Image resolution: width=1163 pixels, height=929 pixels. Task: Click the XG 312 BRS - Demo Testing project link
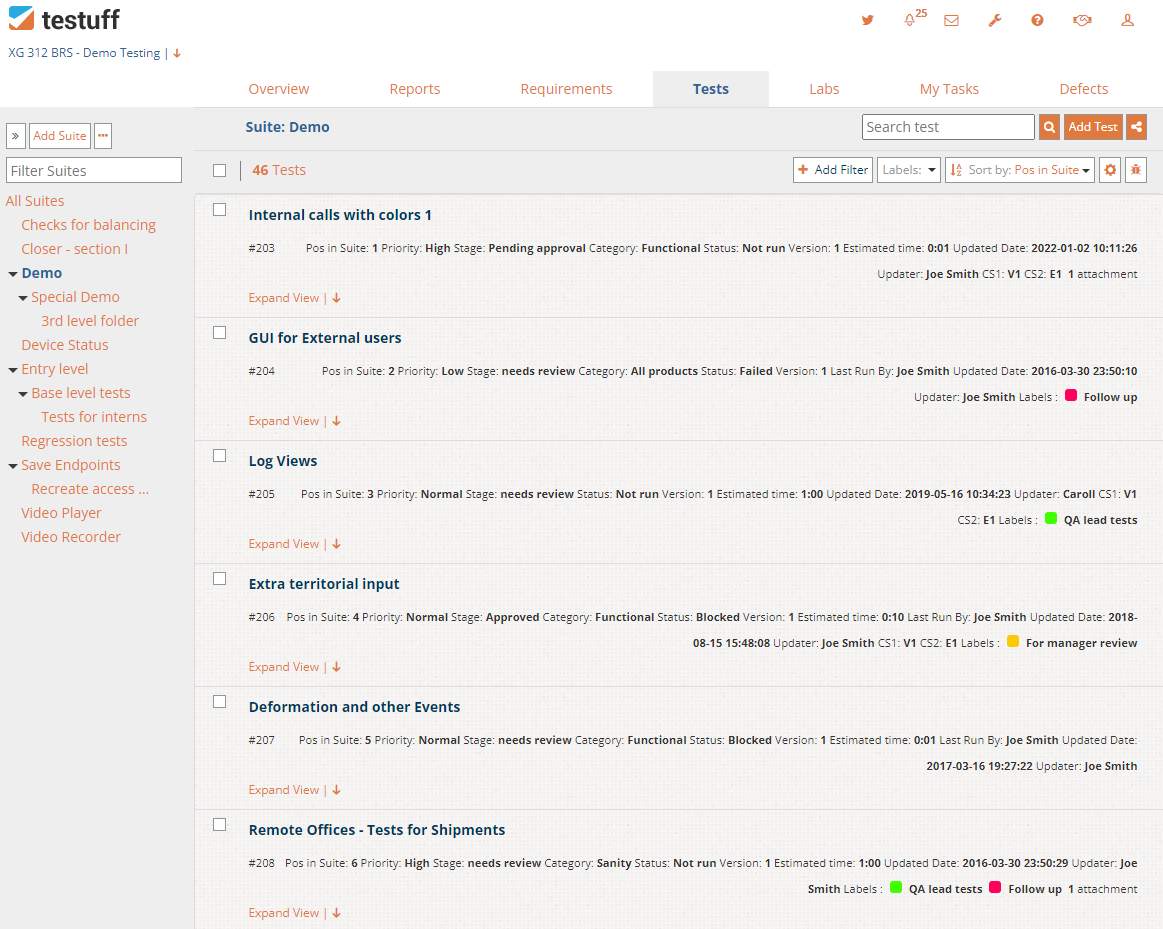pyautogui.click(x=84, y=53)
